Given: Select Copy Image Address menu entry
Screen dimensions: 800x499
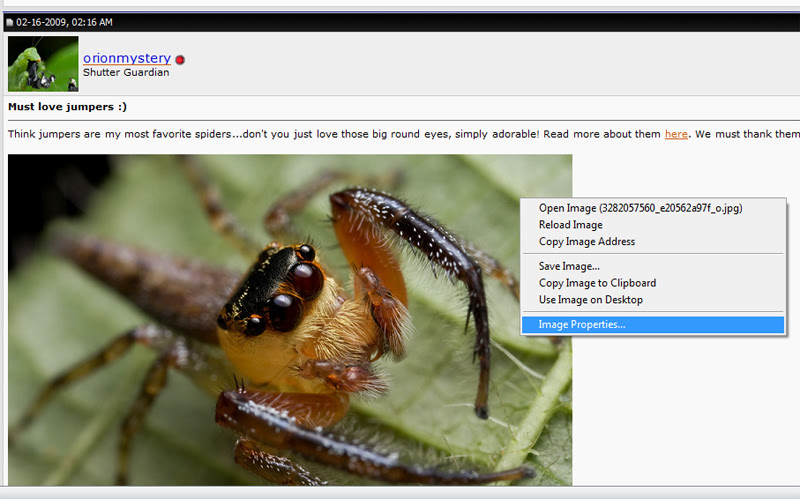Looking at the screenshot, I should pos(653,242).
